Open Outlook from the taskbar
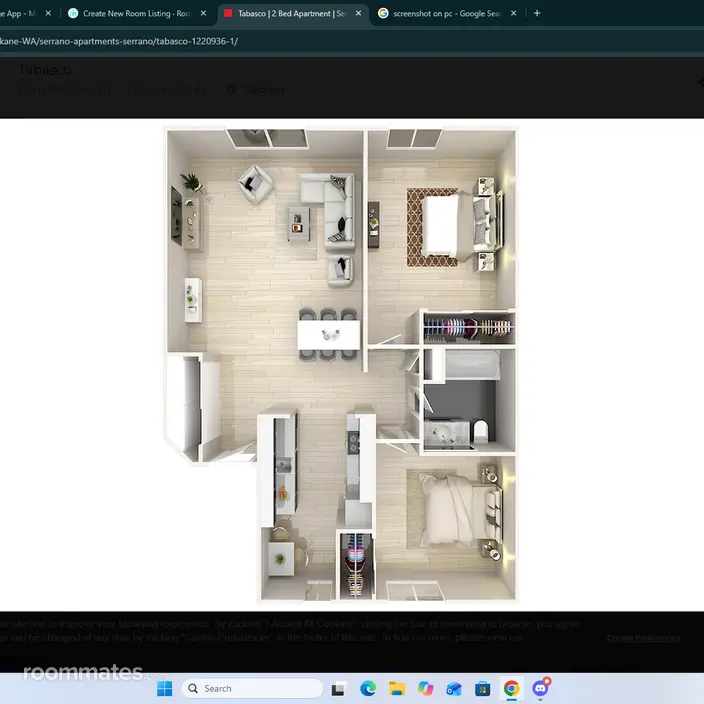Screen dimensions: 704x704 click(454, 688)
